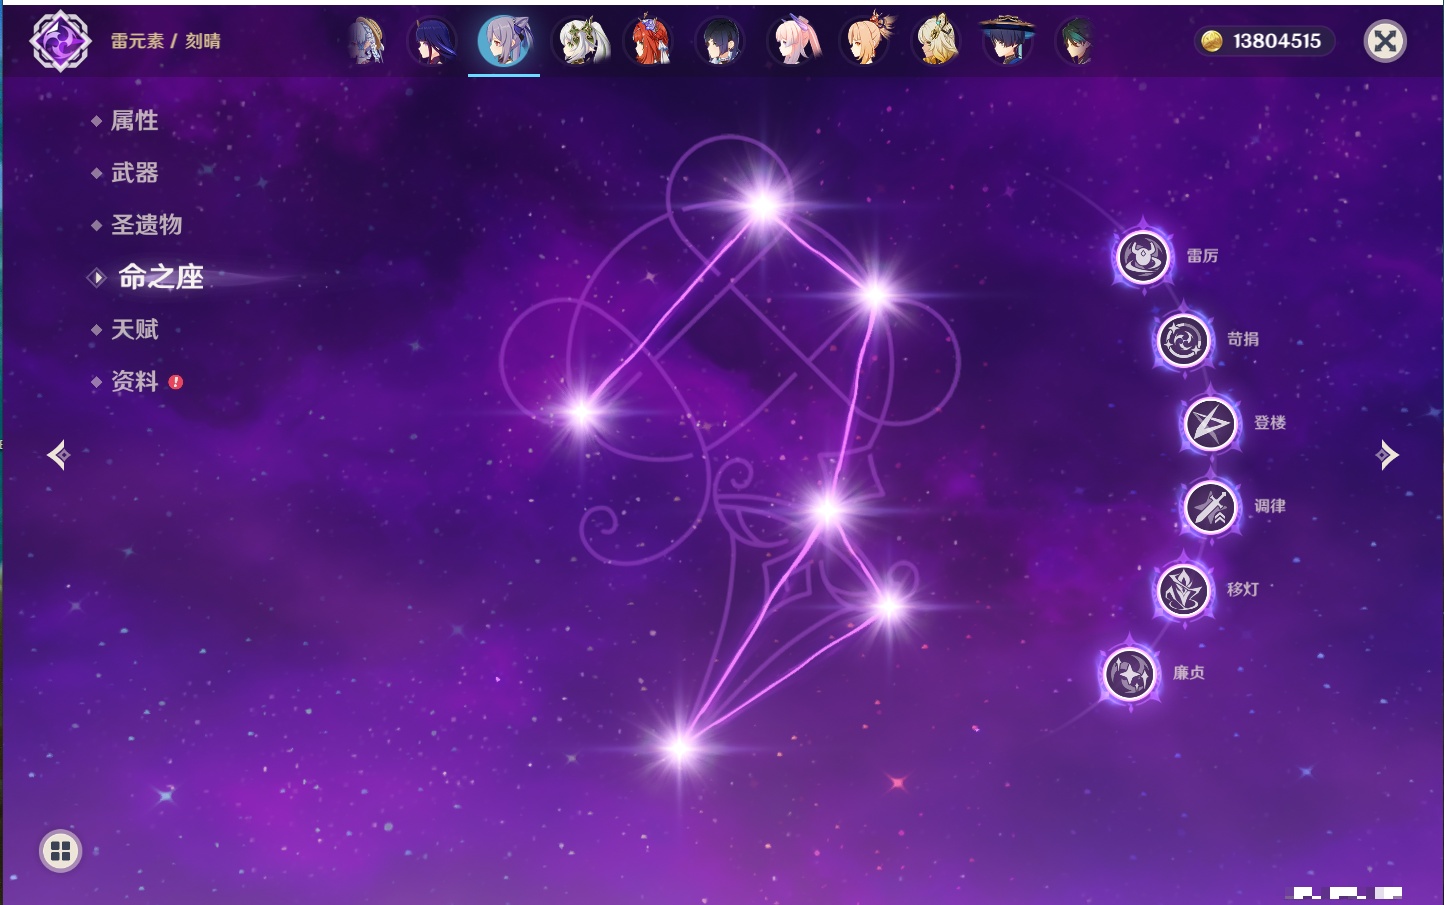Select the 苛捐 constellation icon
This screenshot has width=1444, height=905.
1183,340
